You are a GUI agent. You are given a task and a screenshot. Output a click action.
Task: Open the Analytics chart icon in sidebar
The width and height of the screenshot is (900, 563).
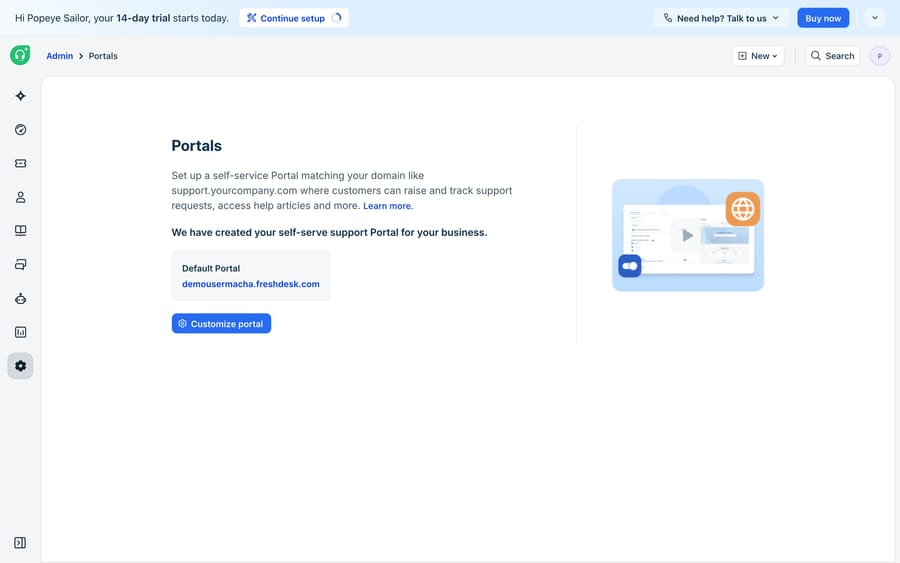pyautogui.click(x=21, y=332)
